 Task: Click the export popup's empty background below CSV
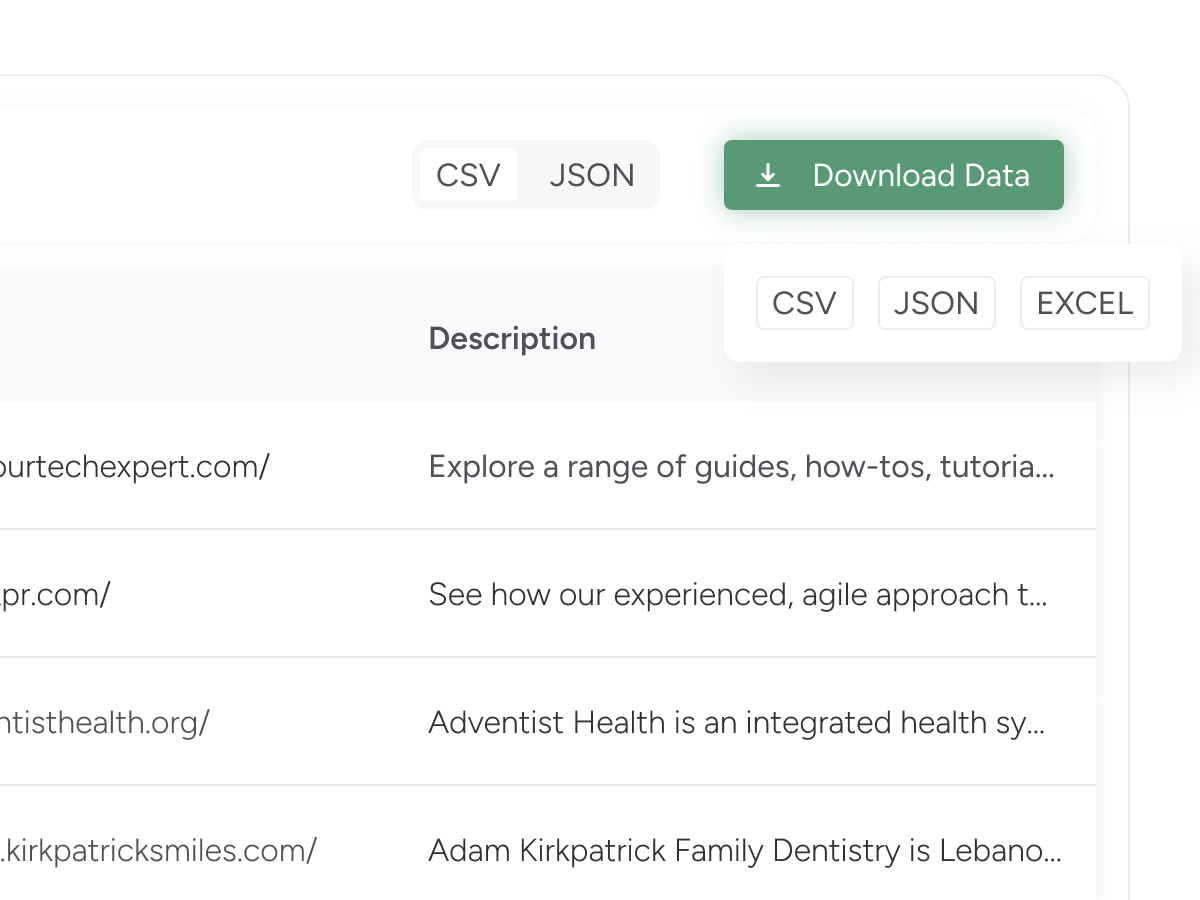804,345
